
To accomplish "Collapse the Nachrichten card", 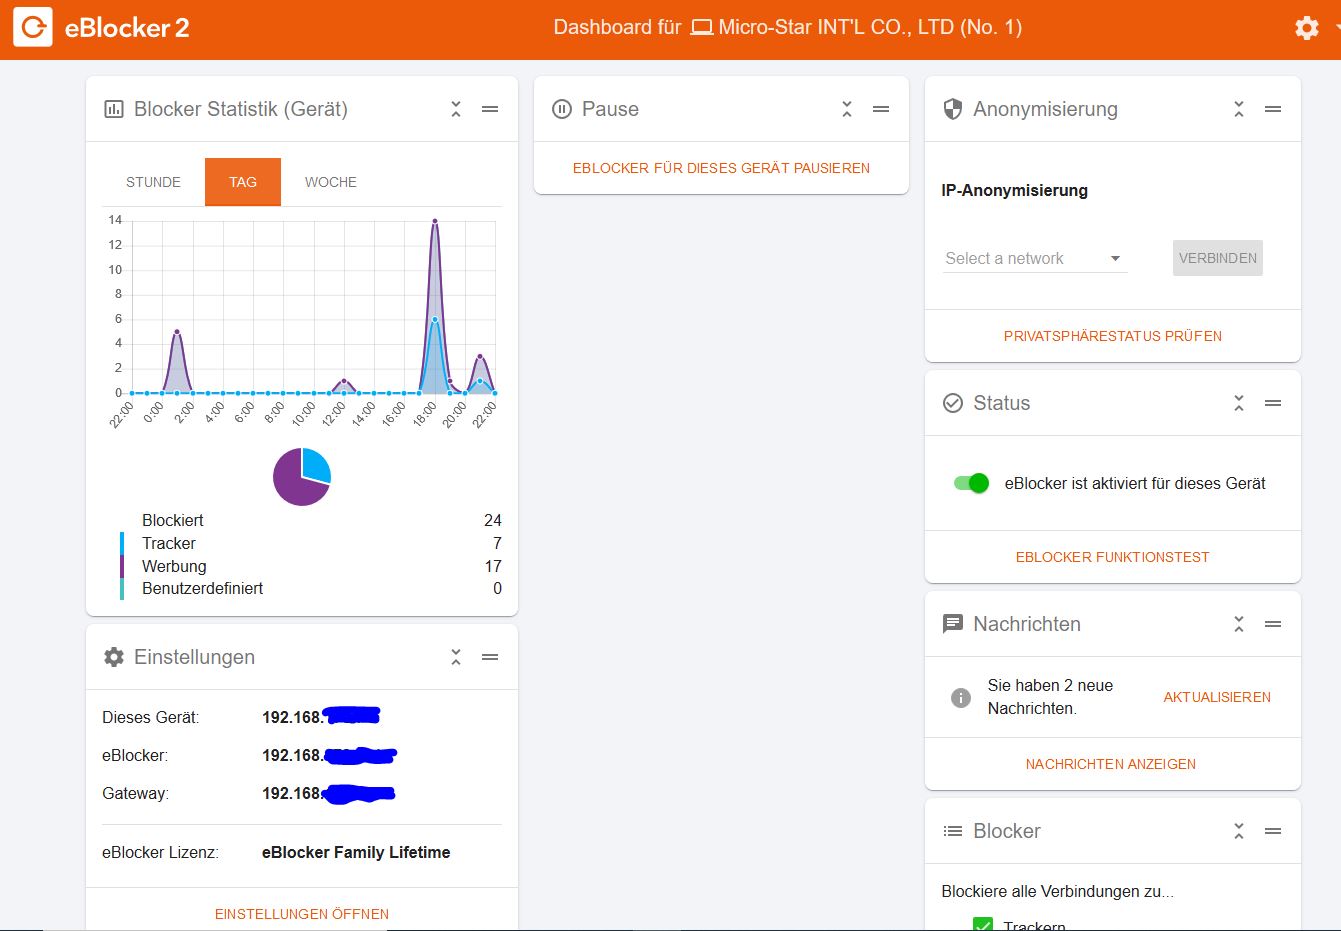I will (x=1239, y=624).
